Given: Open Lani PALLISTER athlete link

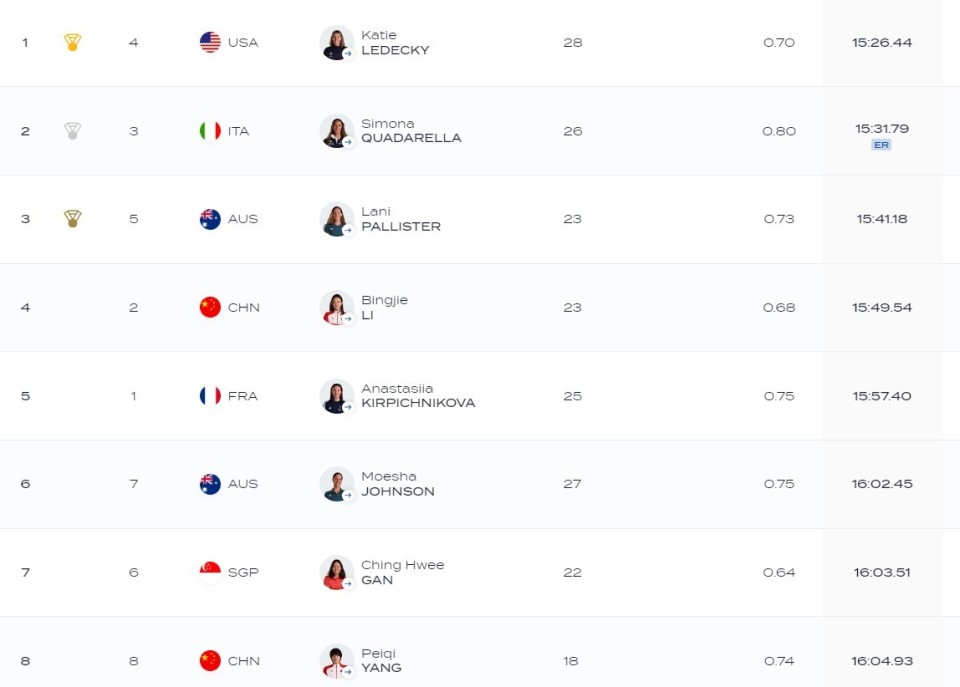Looking at the screenshot, I should [x=401, y=219].
